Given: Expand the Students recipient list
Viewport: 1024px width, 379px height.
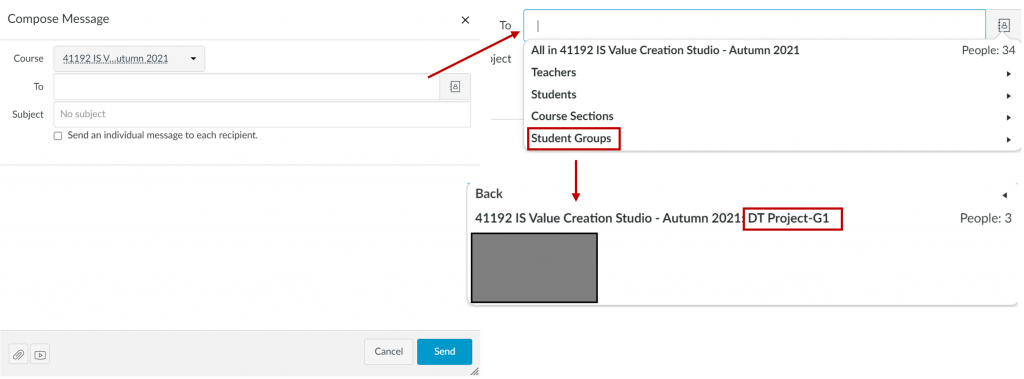Looking at the screenshot, I should pos(773,95).
